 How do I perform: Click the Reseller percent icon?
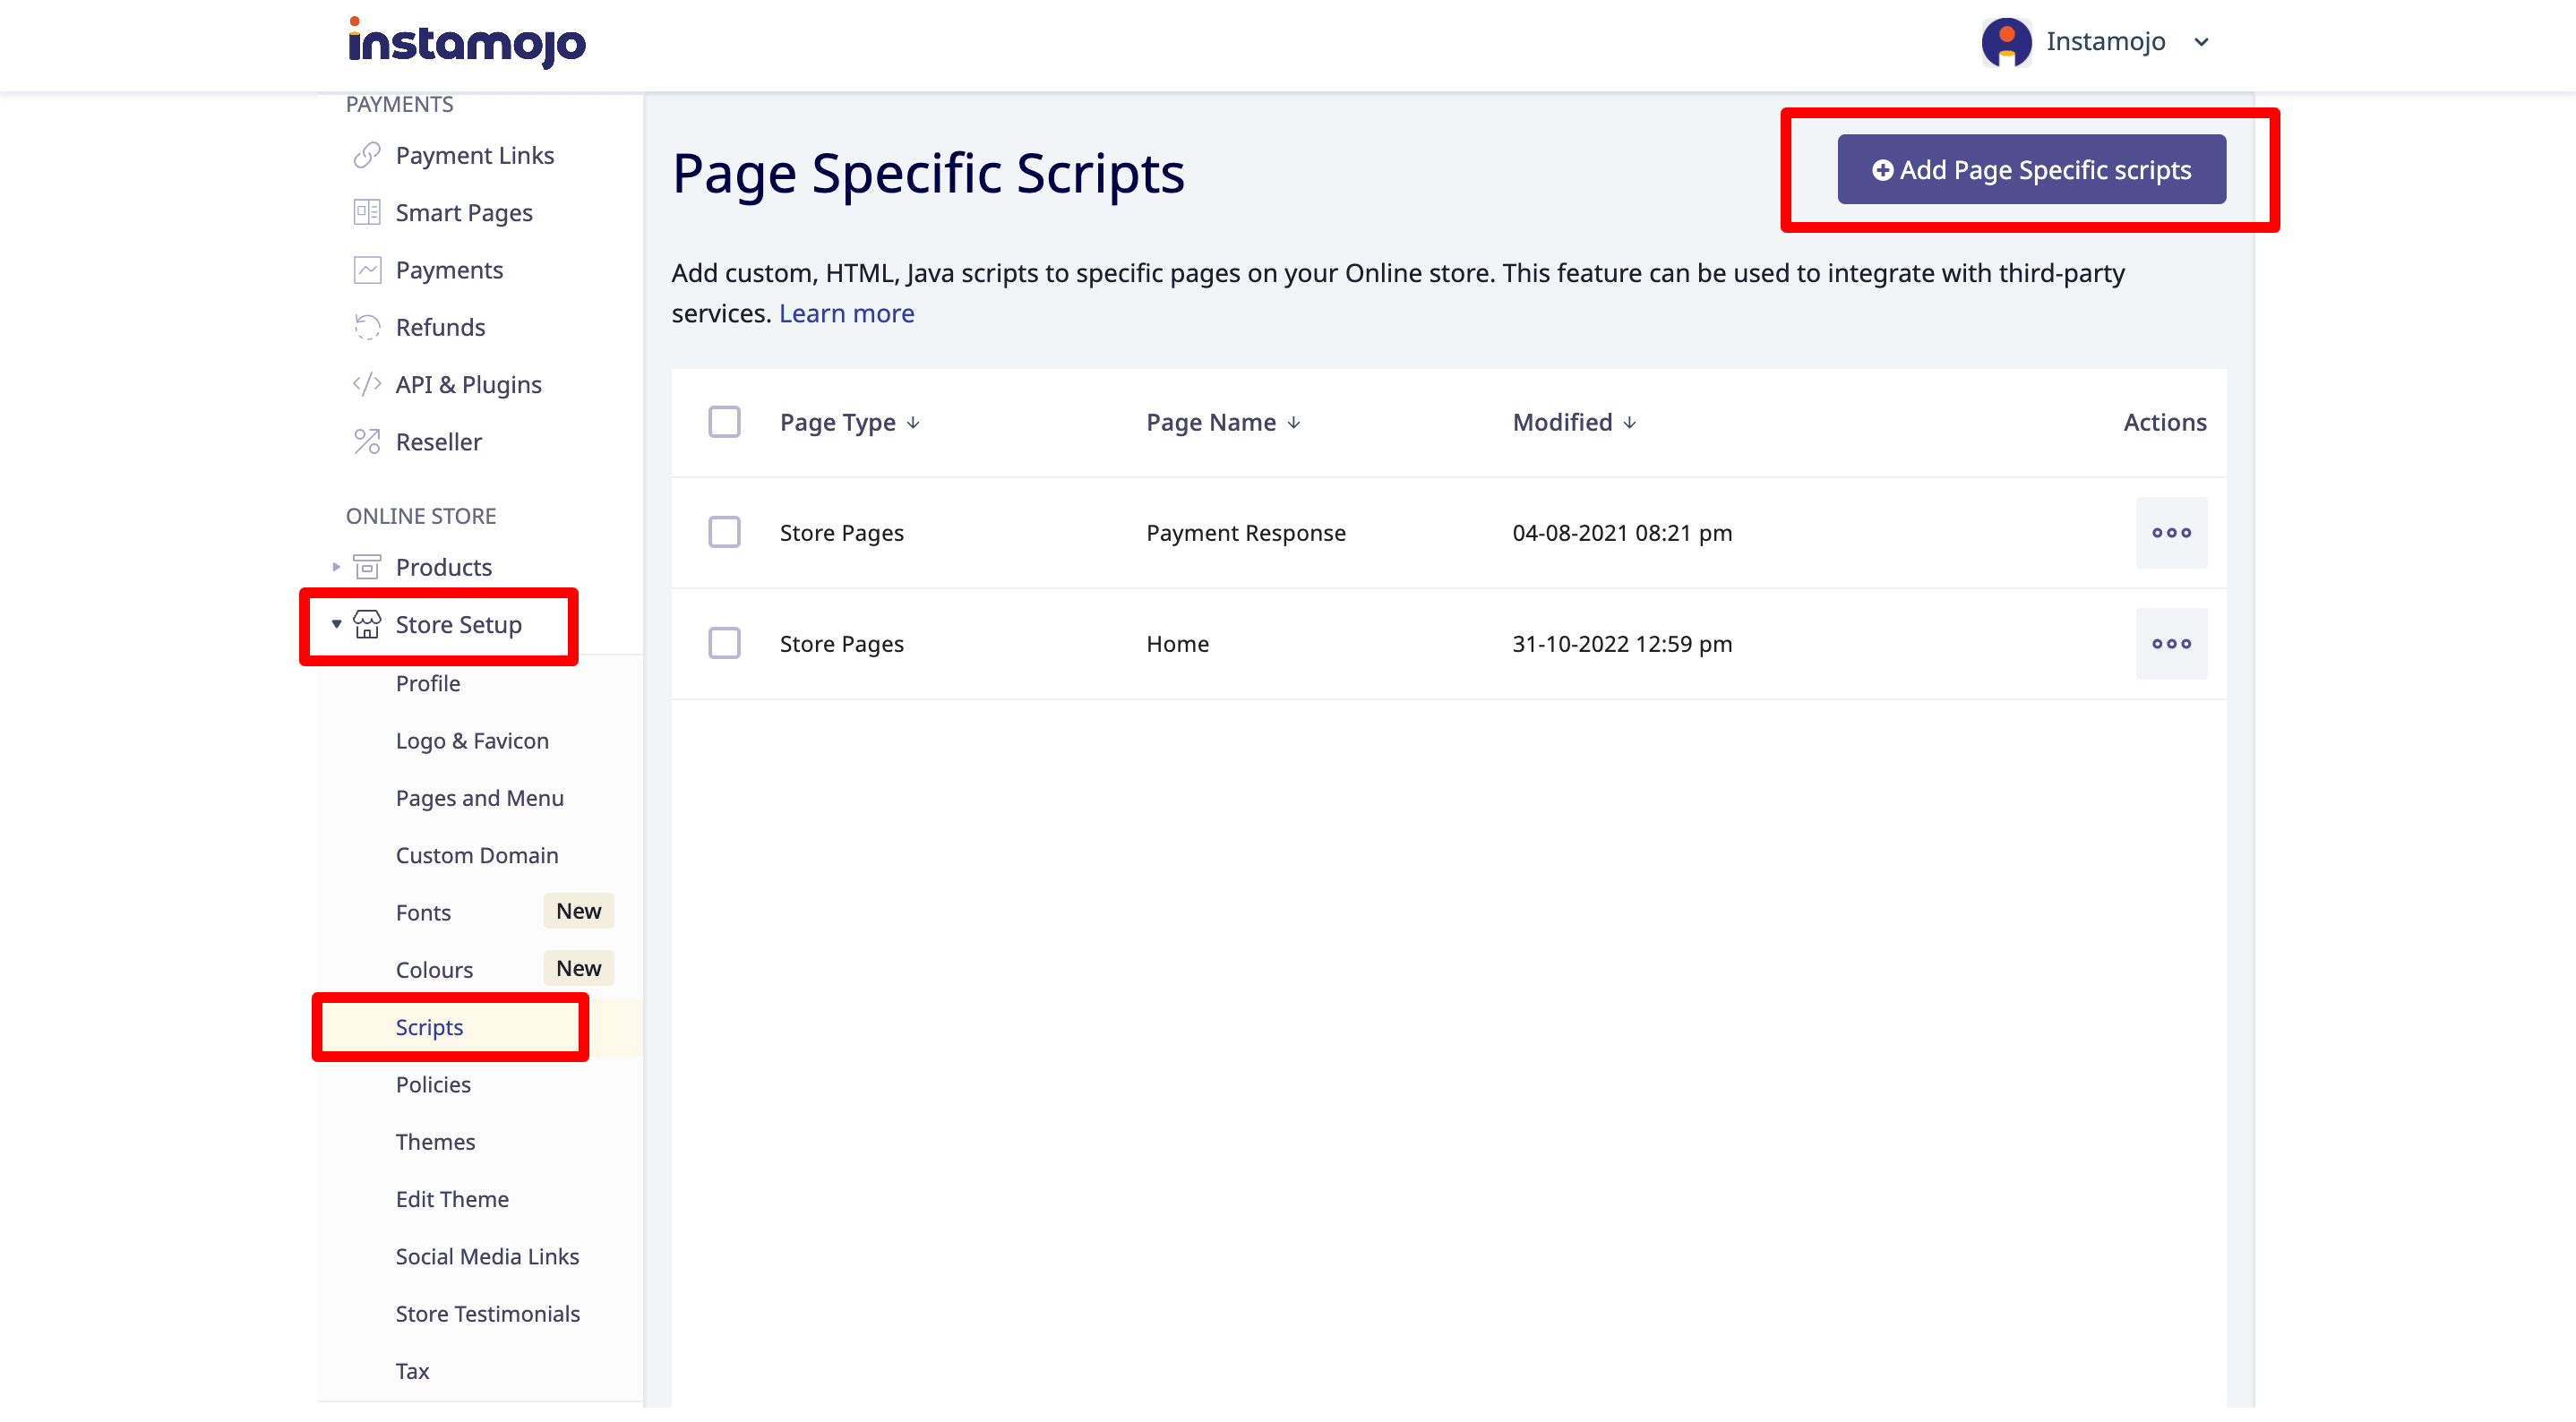click(367, 441)
